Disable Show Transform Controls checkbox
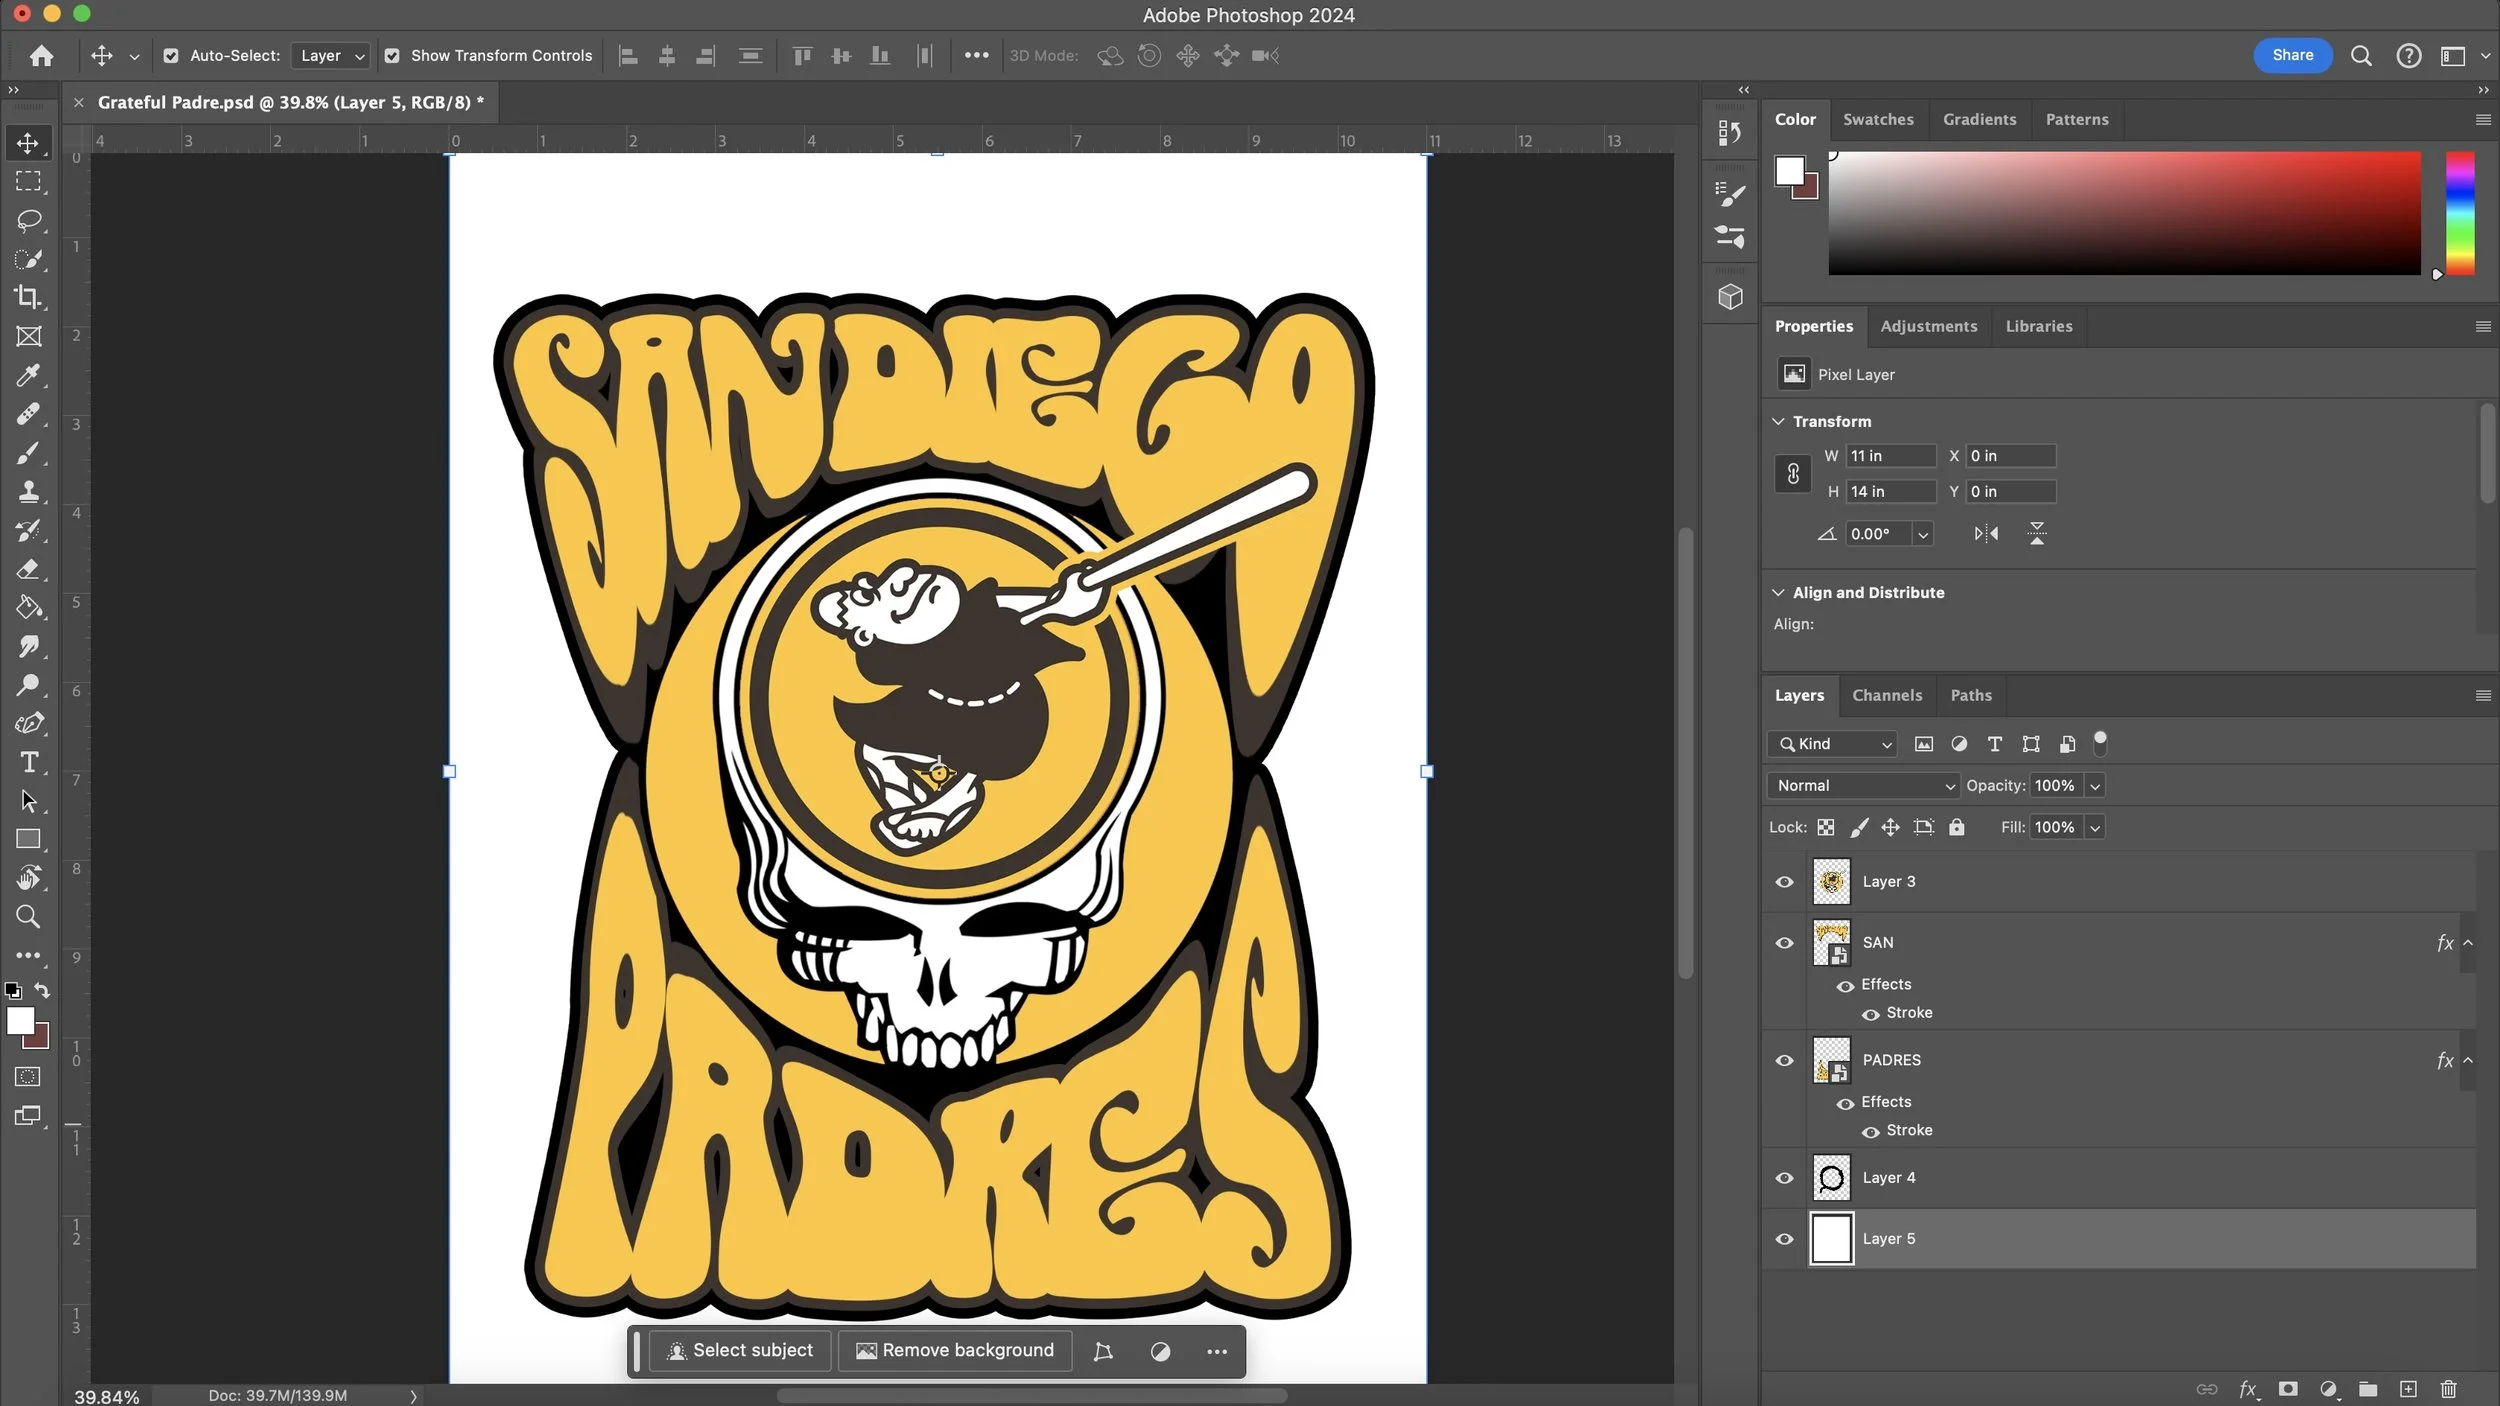 [x=392, y=56]
